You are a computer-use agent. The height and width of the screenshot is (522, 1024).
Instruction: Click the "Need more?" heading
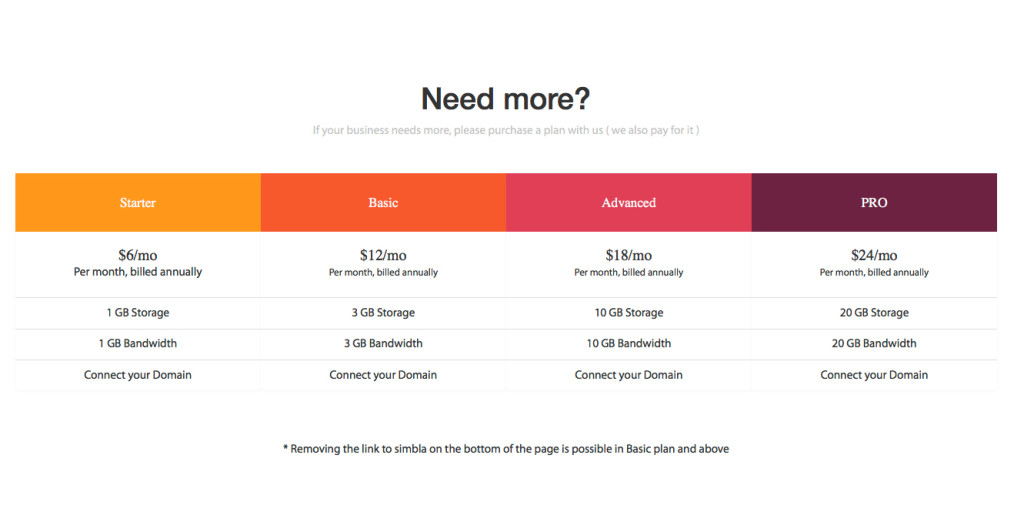pos(505,99)
